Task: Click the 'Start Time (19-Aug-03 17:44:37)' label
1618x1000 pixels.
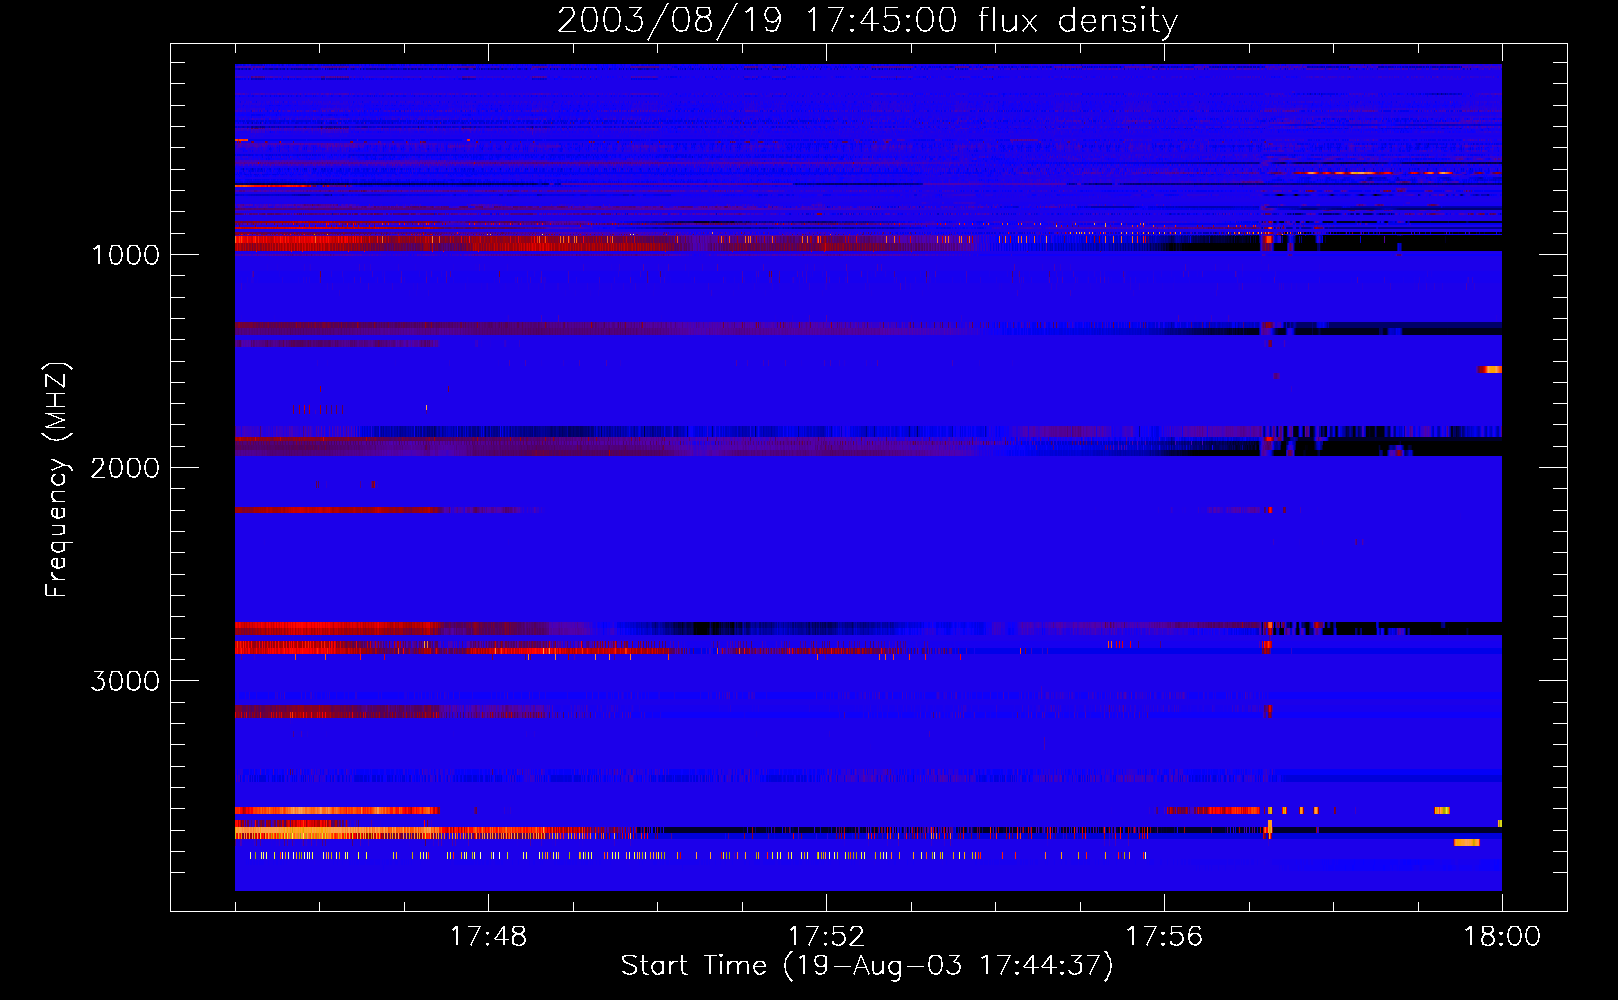Action: pos(867,966)
